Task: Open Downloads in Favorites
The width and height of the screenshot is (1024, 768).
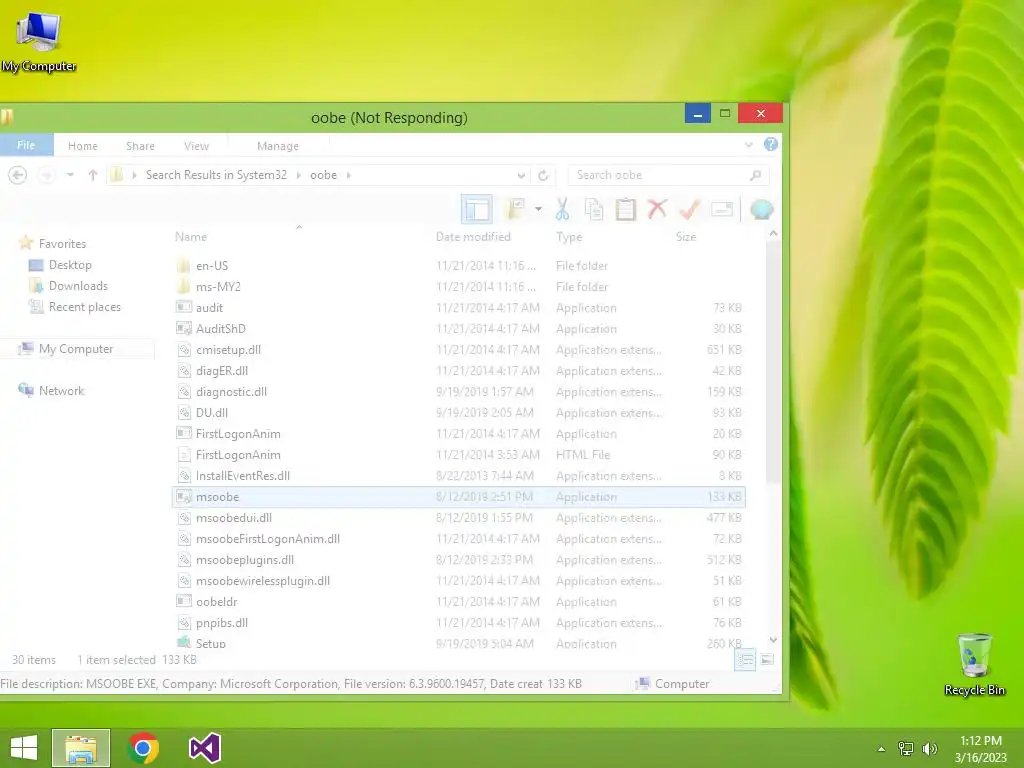Action: [x=78, y=285]
